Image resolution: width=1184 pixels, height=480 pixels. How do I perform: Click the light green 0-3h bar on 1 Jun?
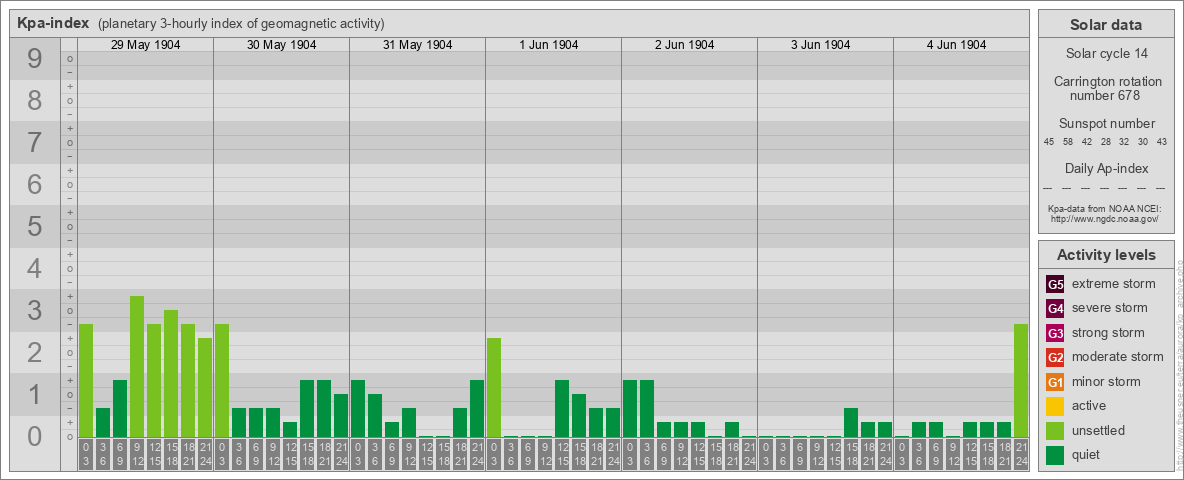point(494,388)
